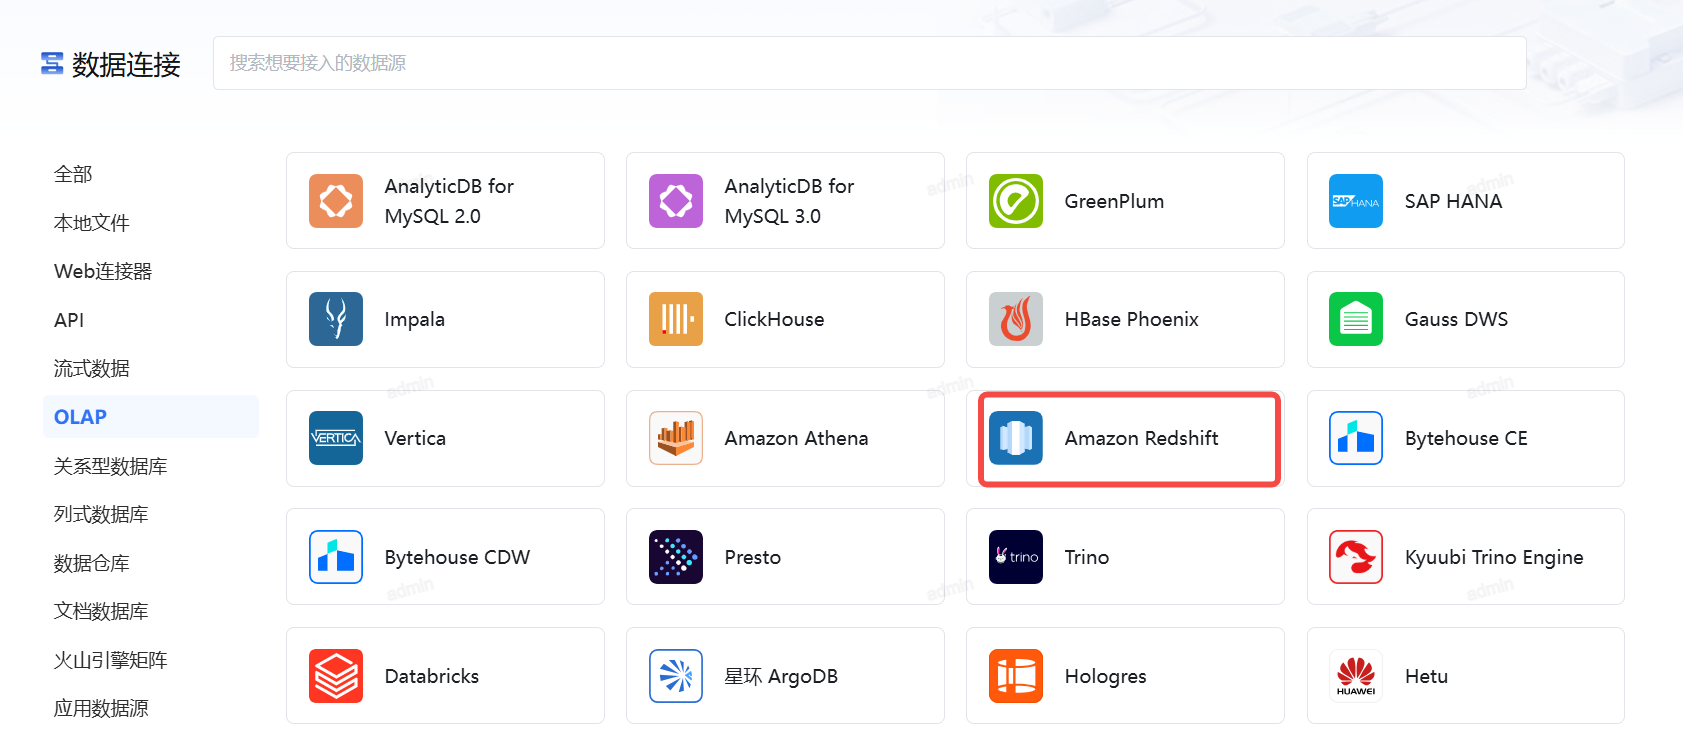This screenshot has width=1683, height=755.
Task: Choose the GreenPlum icon
Action: [1016, 201]
